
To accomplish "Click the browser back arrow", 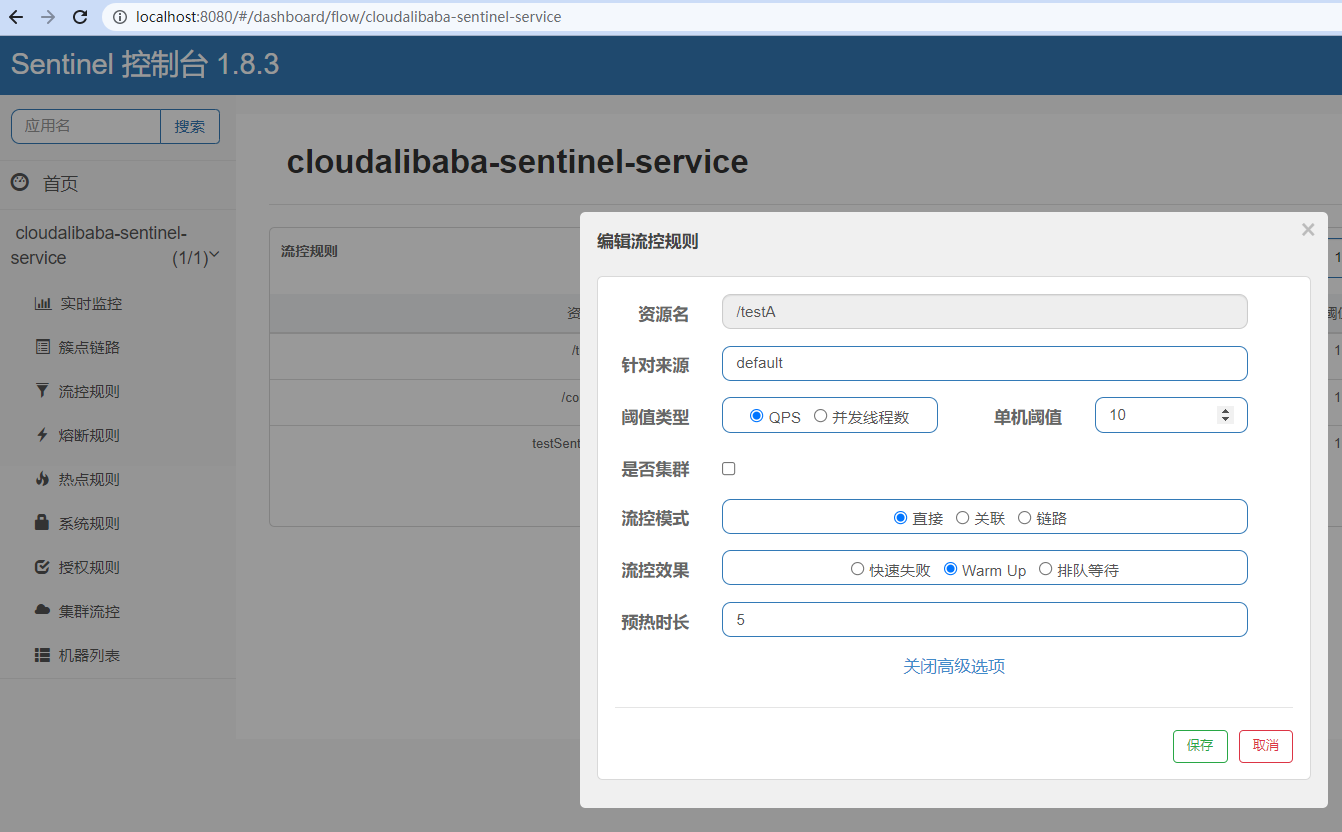I will coord(16,17).
